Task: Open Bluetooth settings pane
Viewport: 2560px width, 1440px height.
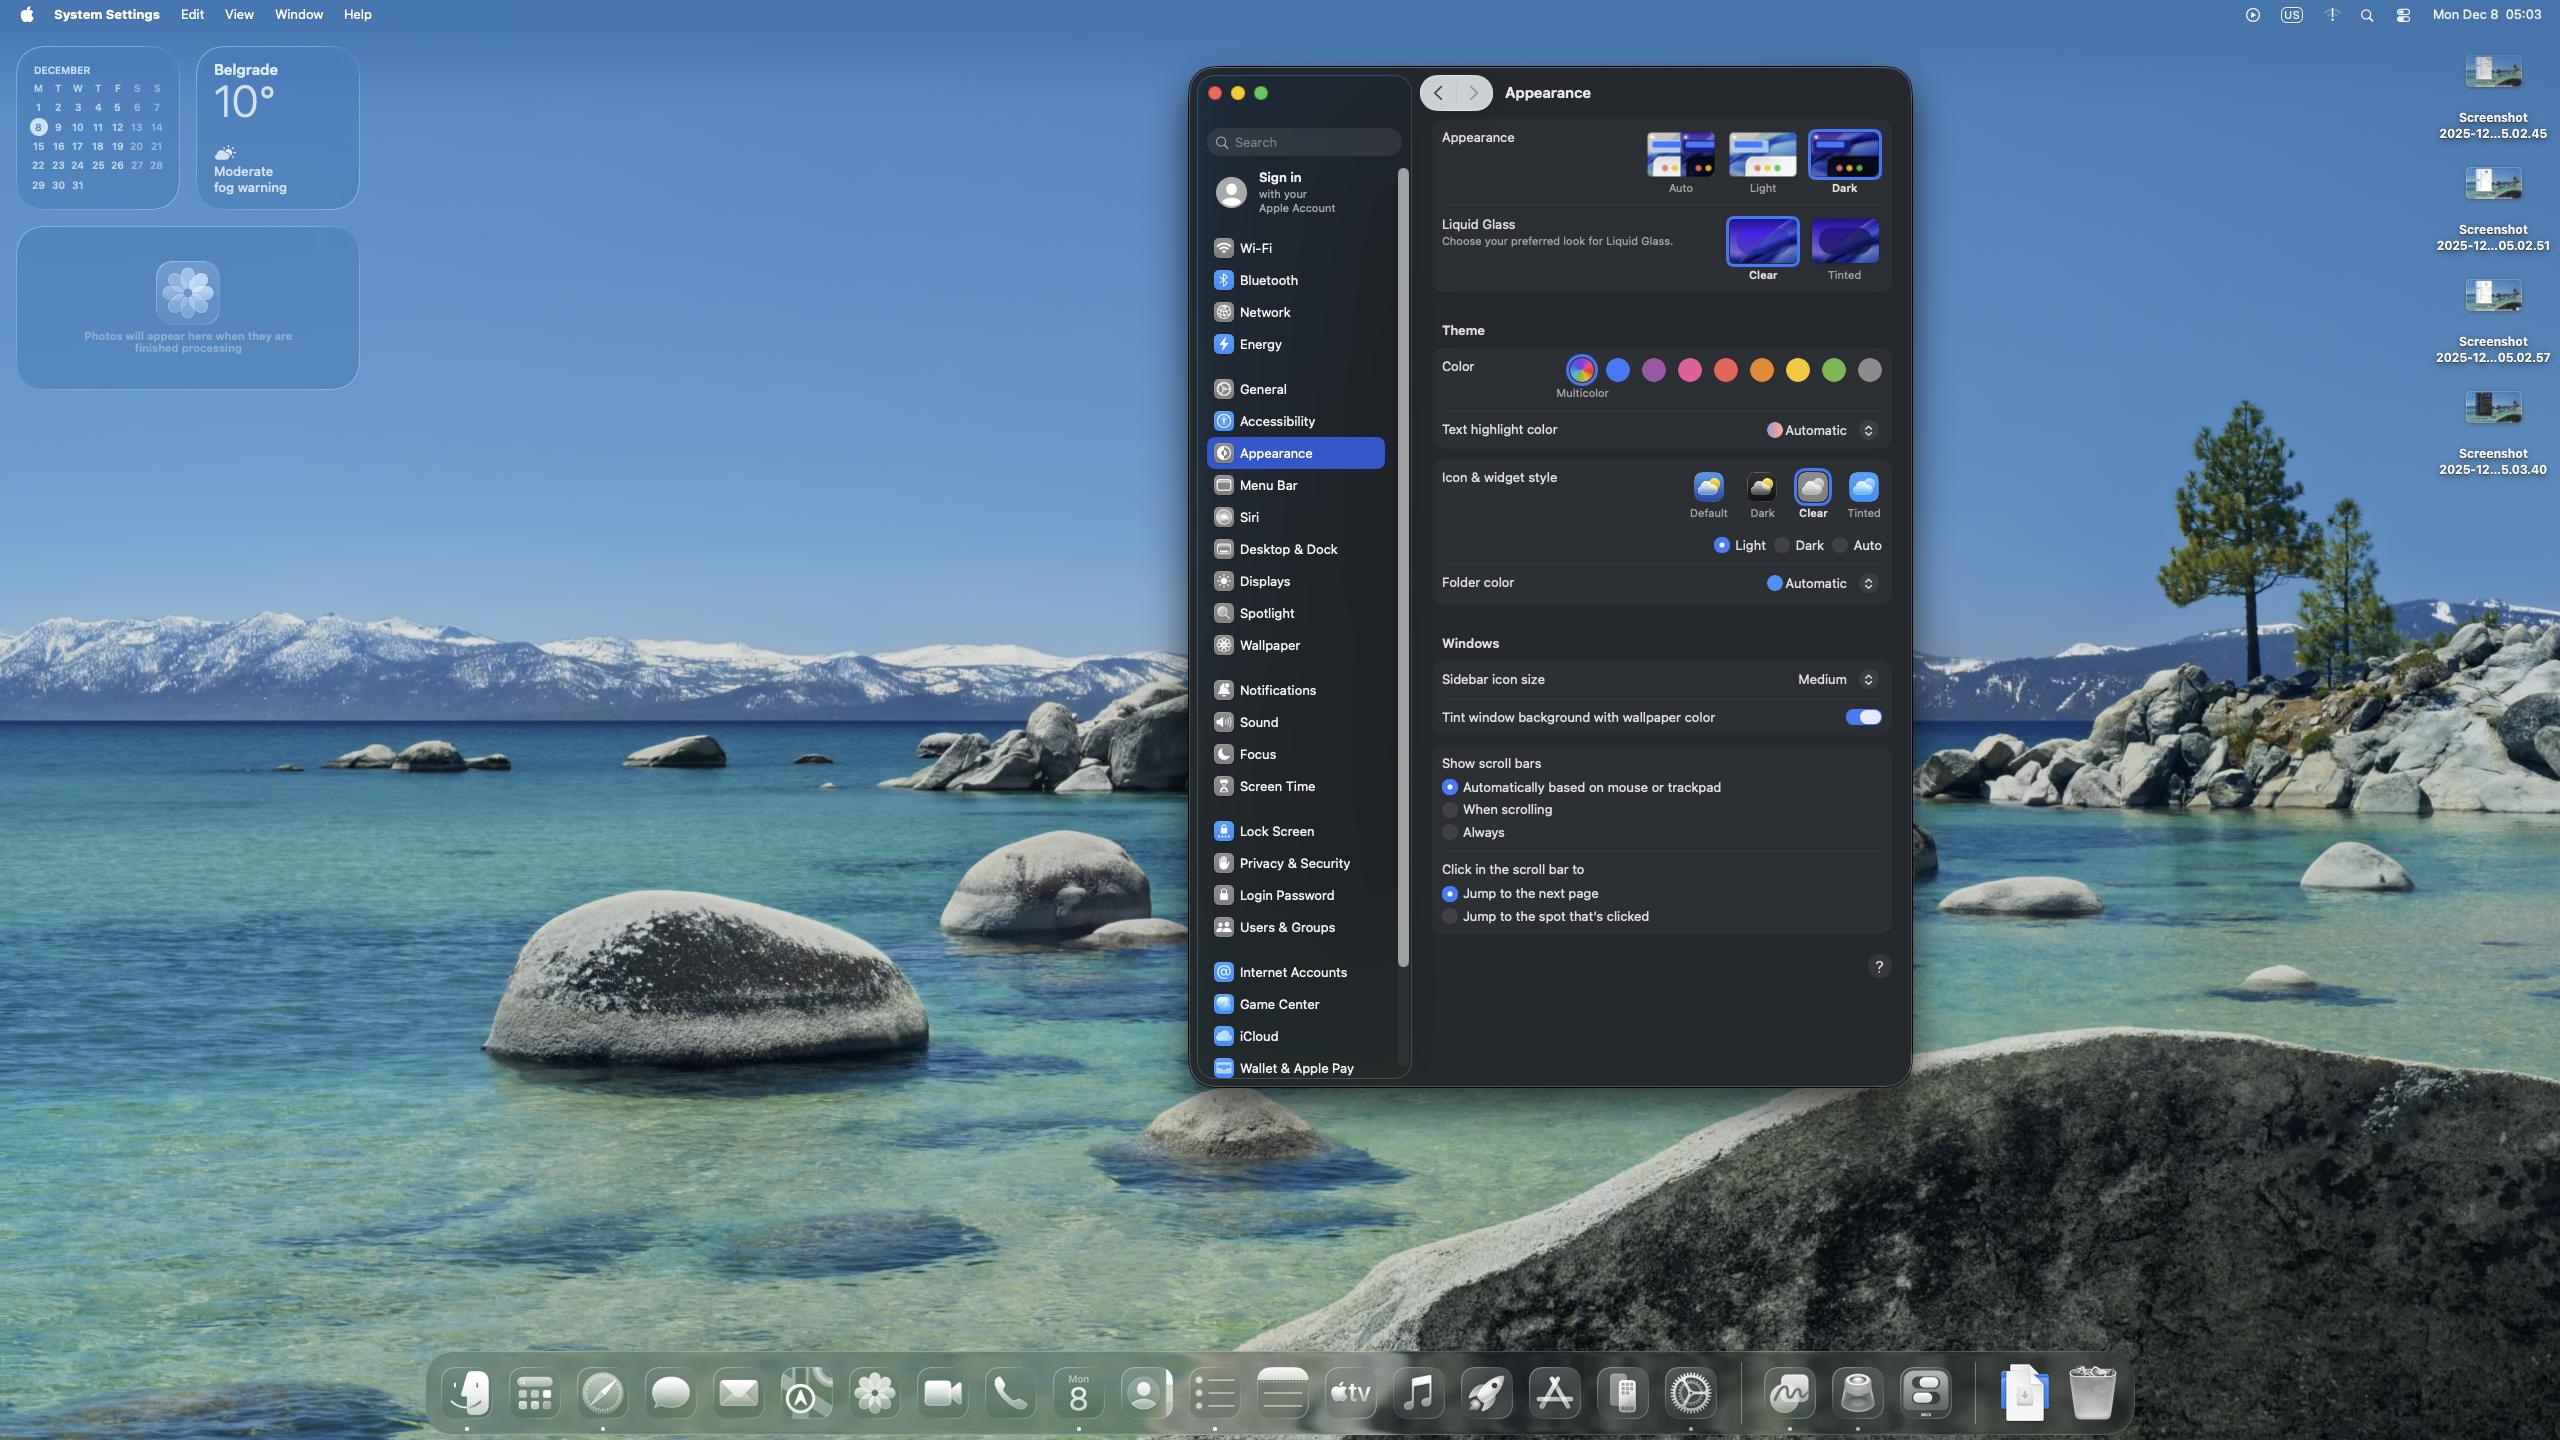Action: pos(1268,280)
